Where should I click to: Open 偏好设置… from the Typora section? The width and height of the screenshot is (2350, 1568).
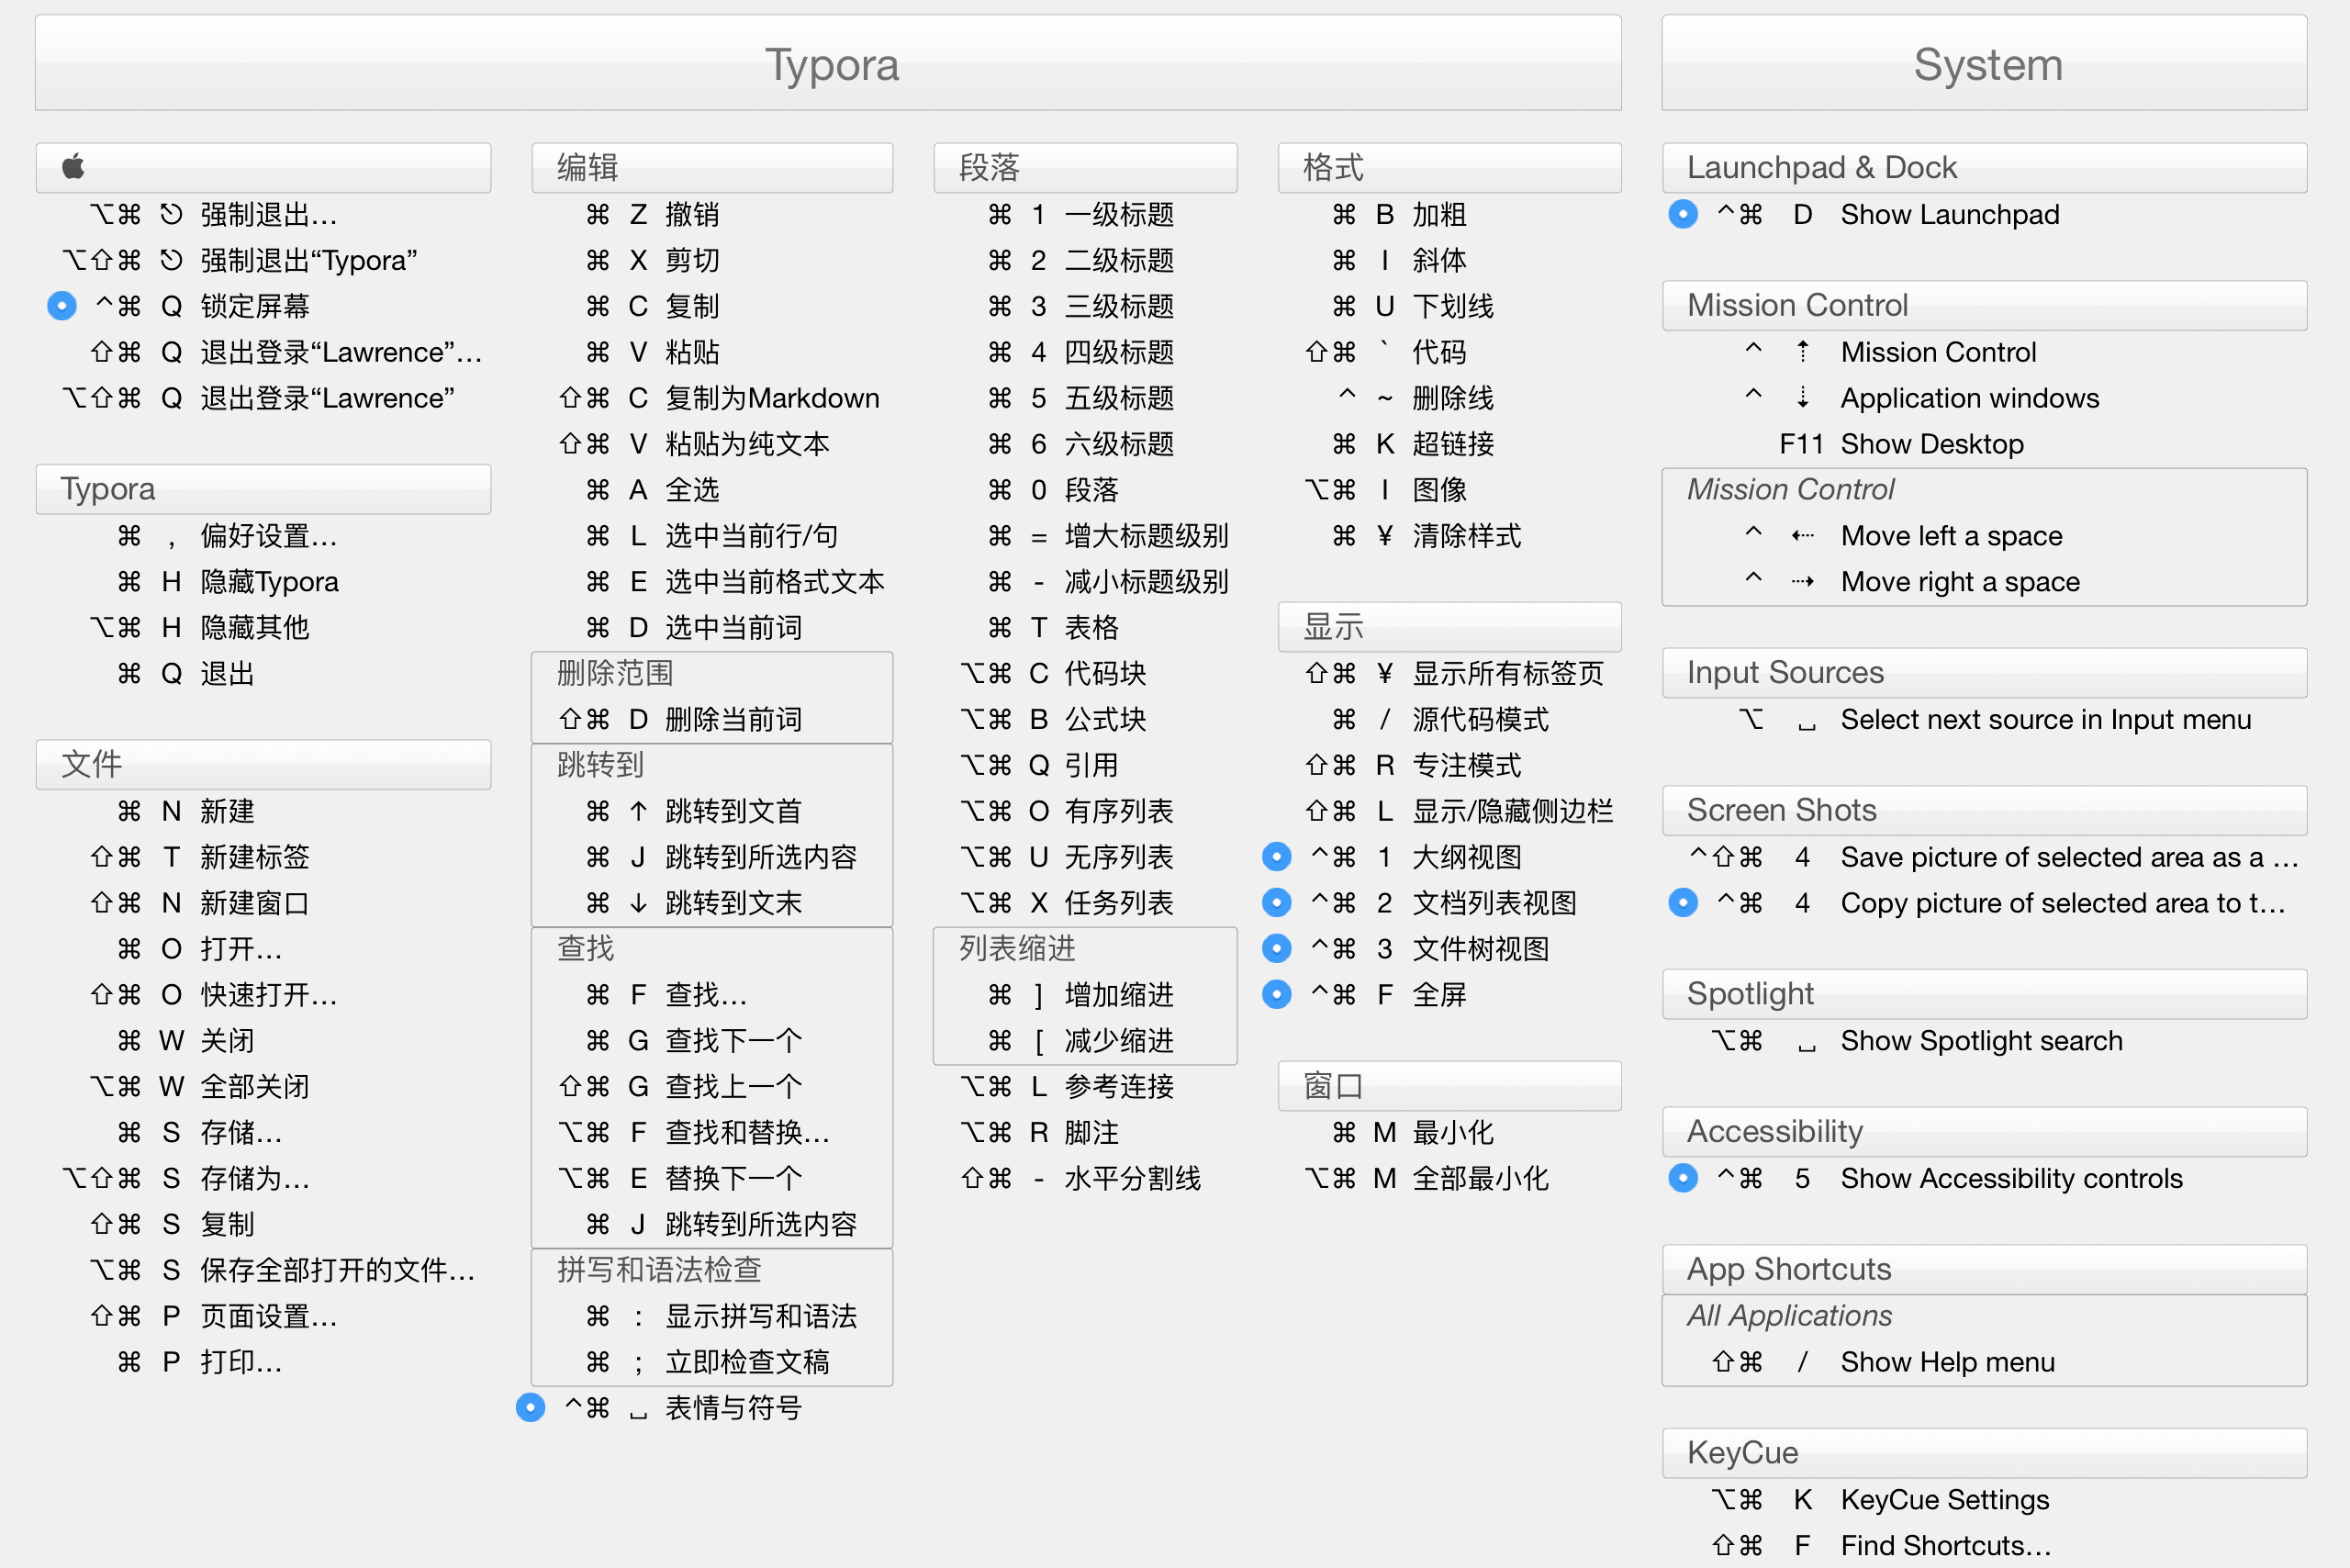[x=227, y=536]
